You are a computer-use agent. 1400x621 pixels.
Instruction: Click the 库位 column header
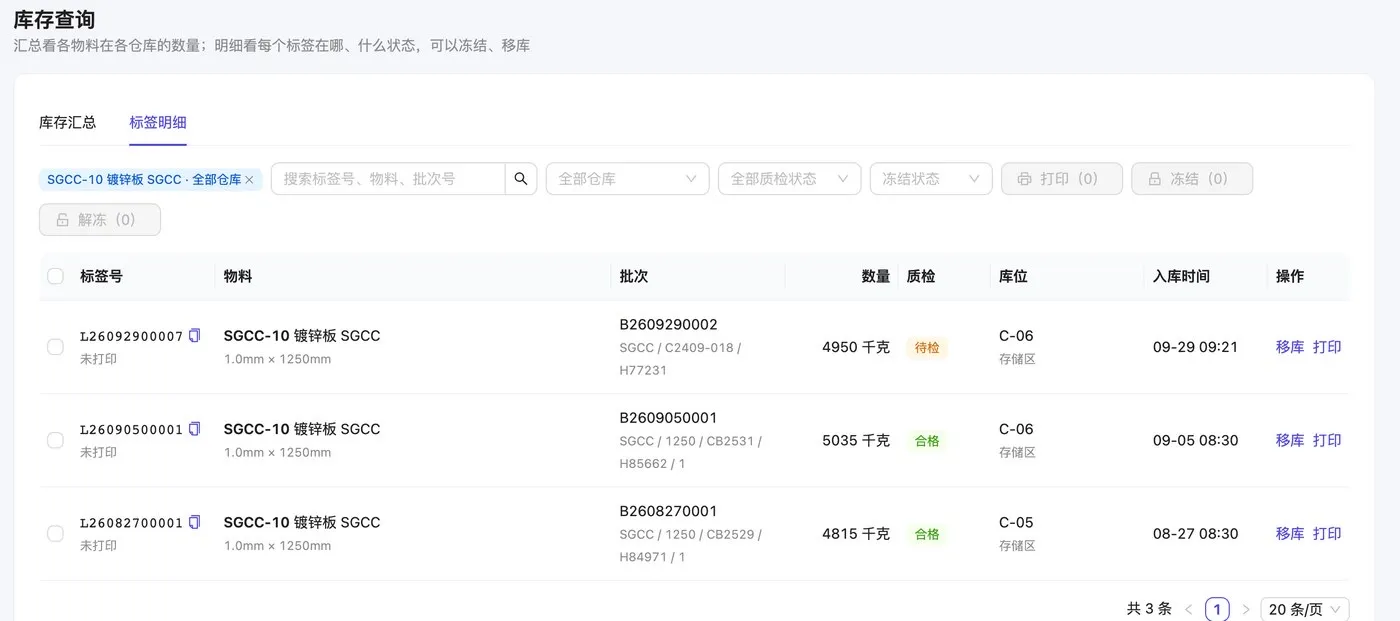pos(1013,276)
